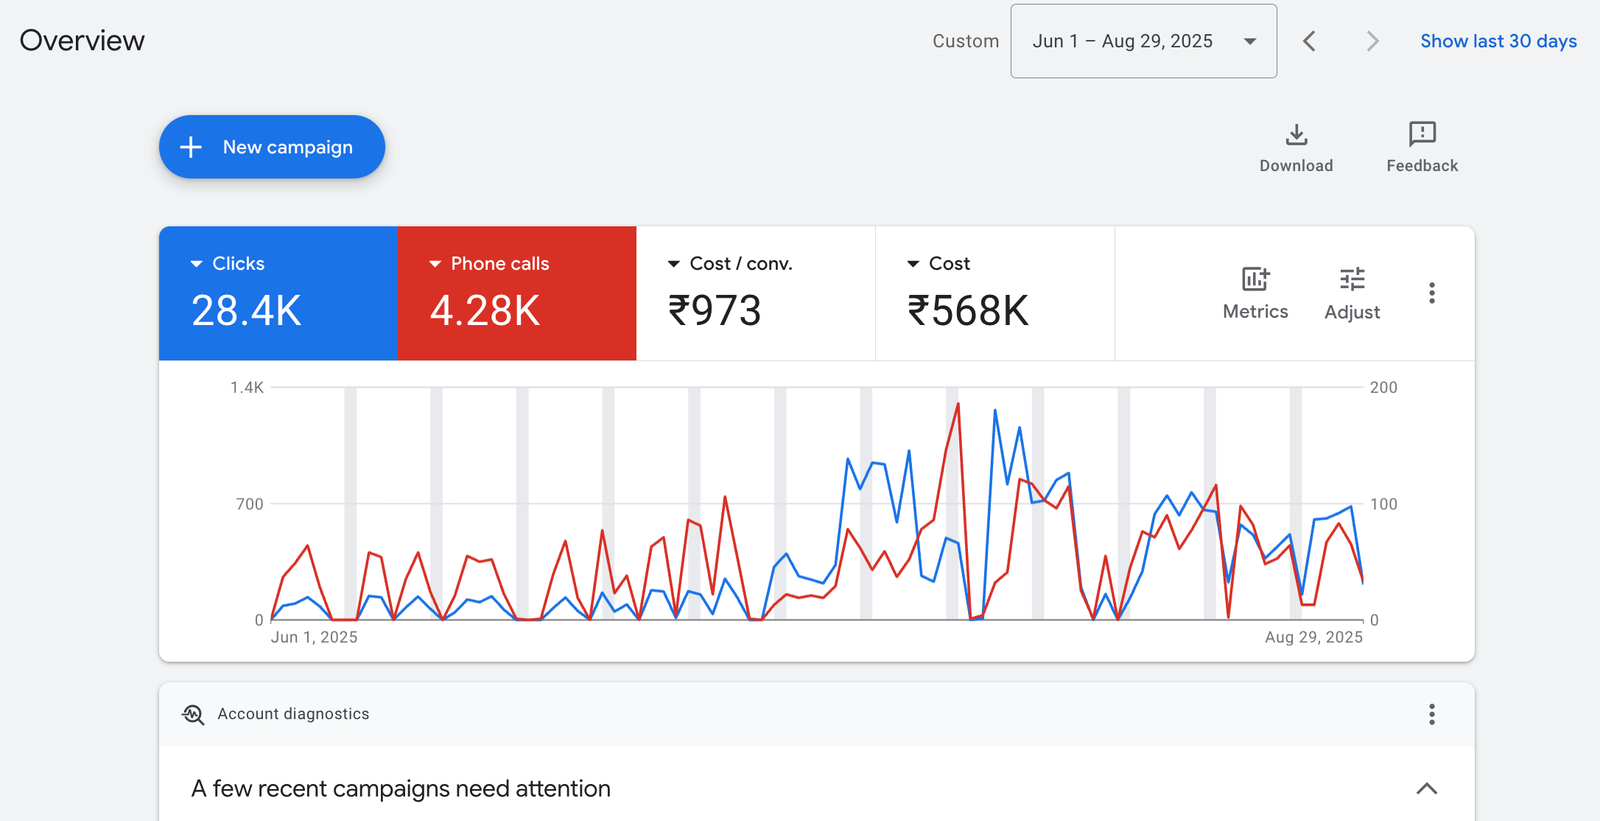Click the Adjust sliders icon

(1352, 279)
